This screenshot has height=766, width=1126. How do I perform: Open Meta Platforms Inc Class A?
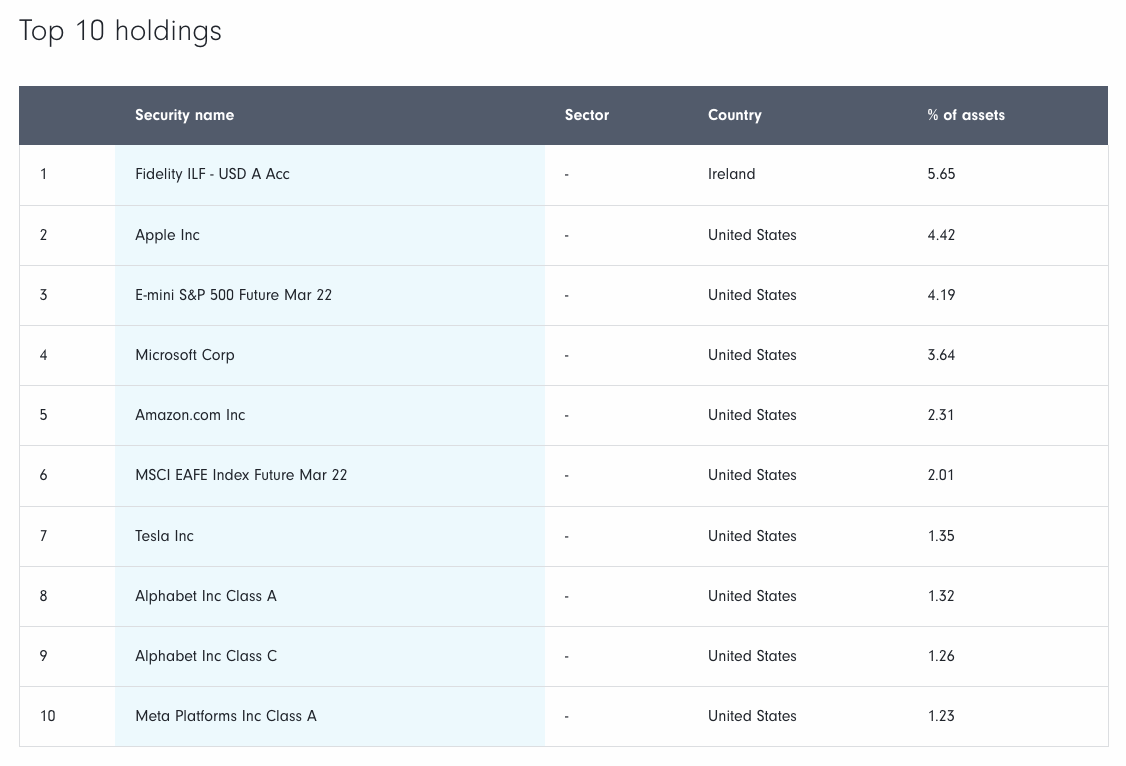point(225,716)
